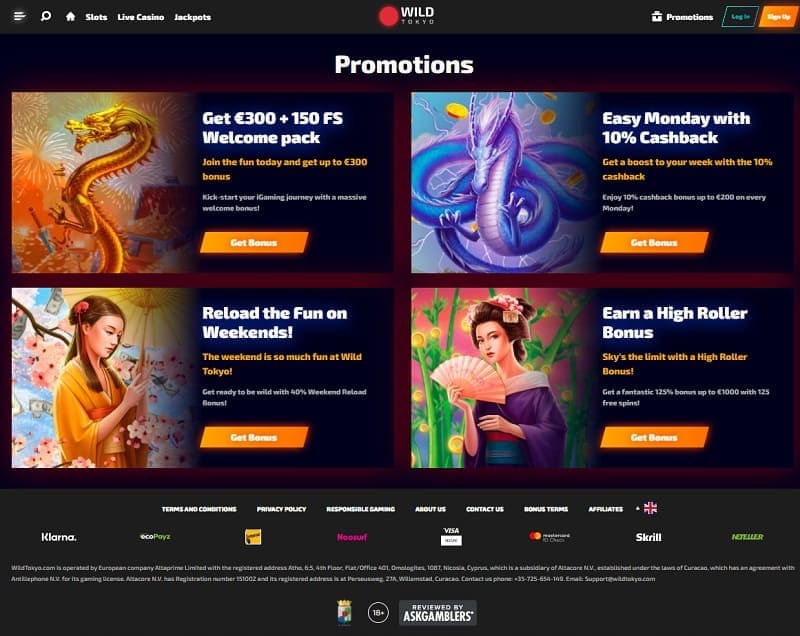Open the Live Casino menu item

coord(141,17)
